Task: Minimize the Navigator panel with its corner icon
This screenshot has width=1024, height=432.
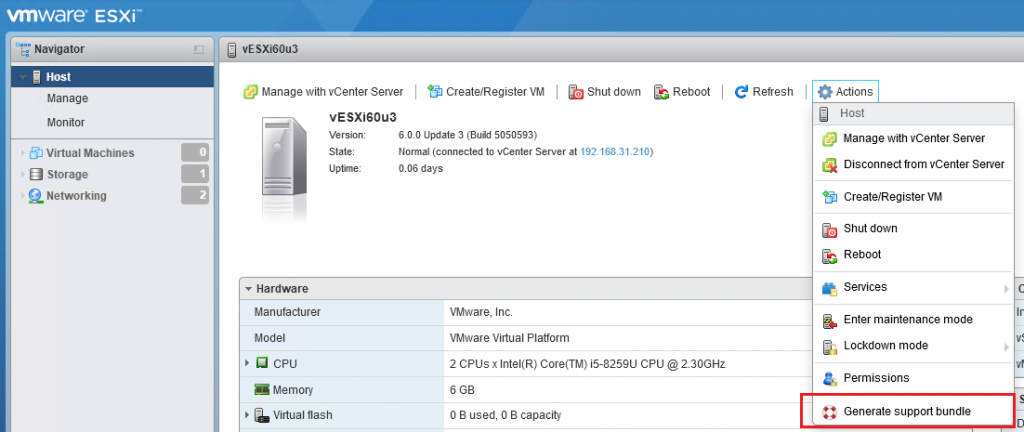Action: click(x=199, y=50)
